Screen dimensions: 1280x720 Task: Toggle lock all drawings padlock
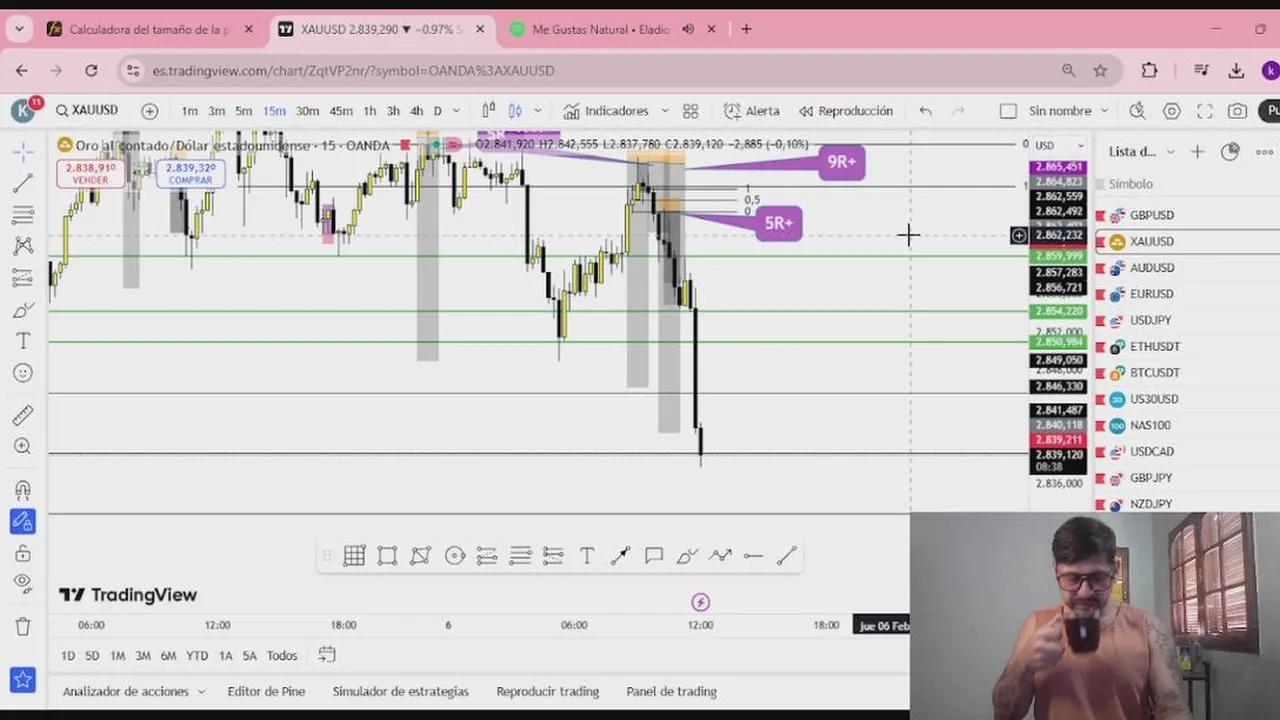click(23, 553)
